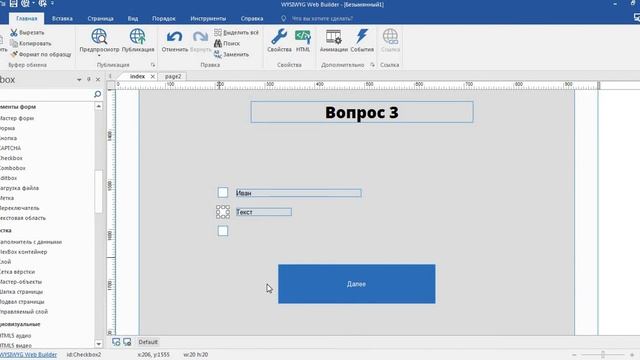The image size is (640, 360).
Task: Click the zoom slider in the status bar
Action: 603,355
